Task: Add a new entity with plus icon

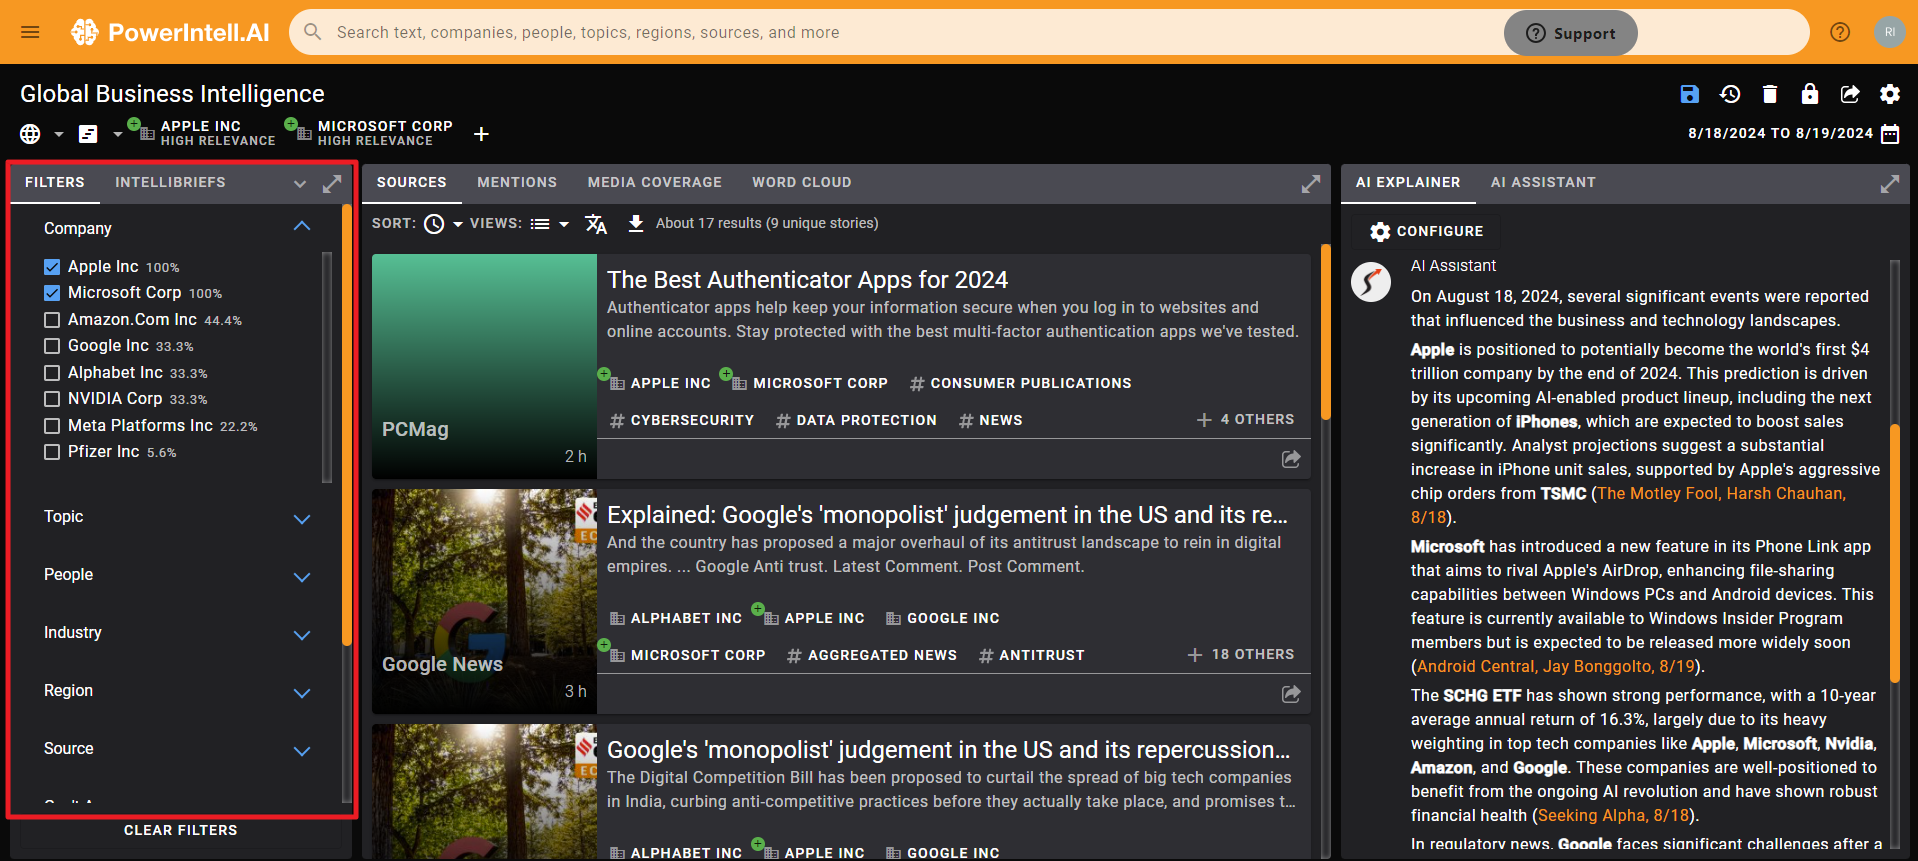Action: (x=481, y=134)
